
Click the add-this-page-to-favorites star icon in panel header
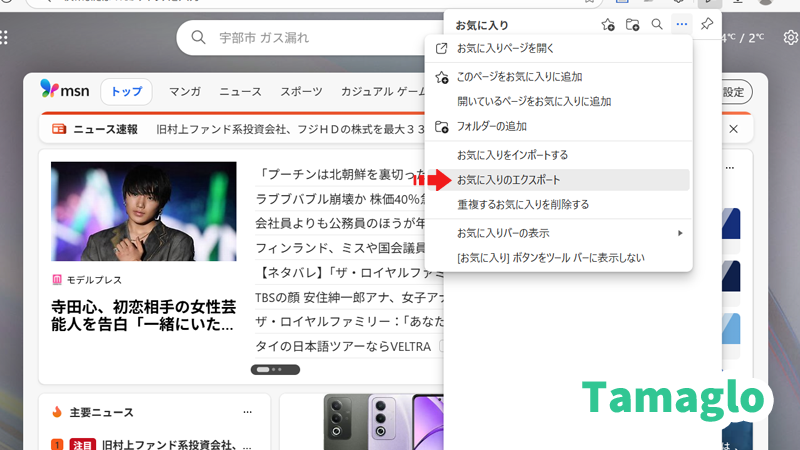coord(607,24)
